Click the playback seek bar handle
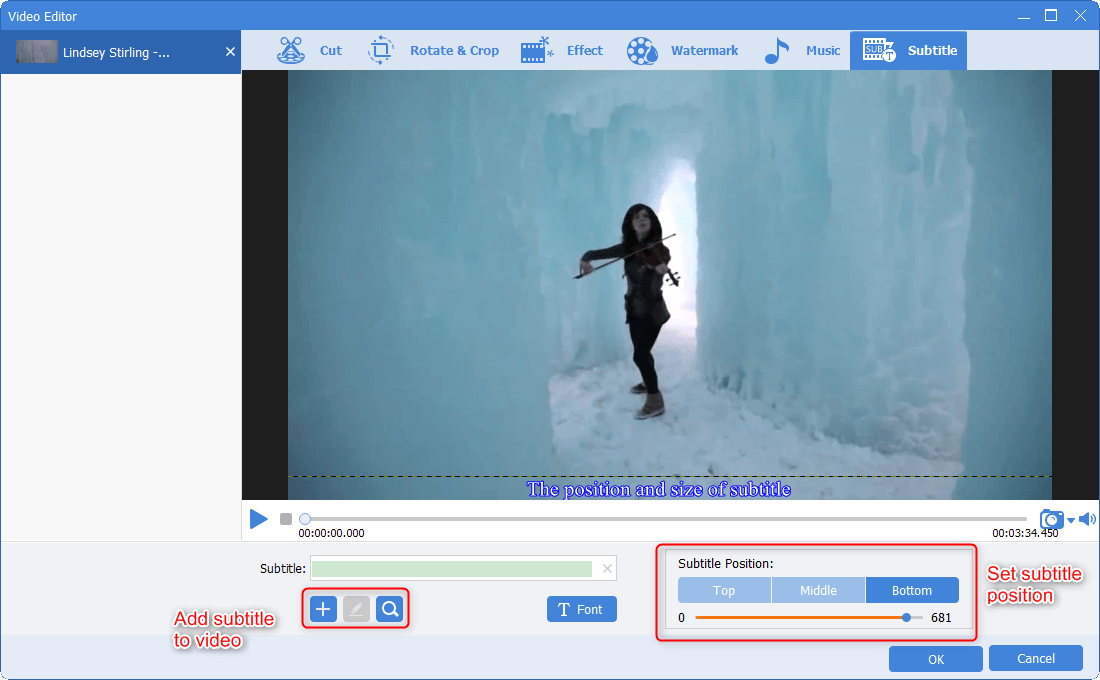Screen dimensions: 1100x680 pos(304,519)
